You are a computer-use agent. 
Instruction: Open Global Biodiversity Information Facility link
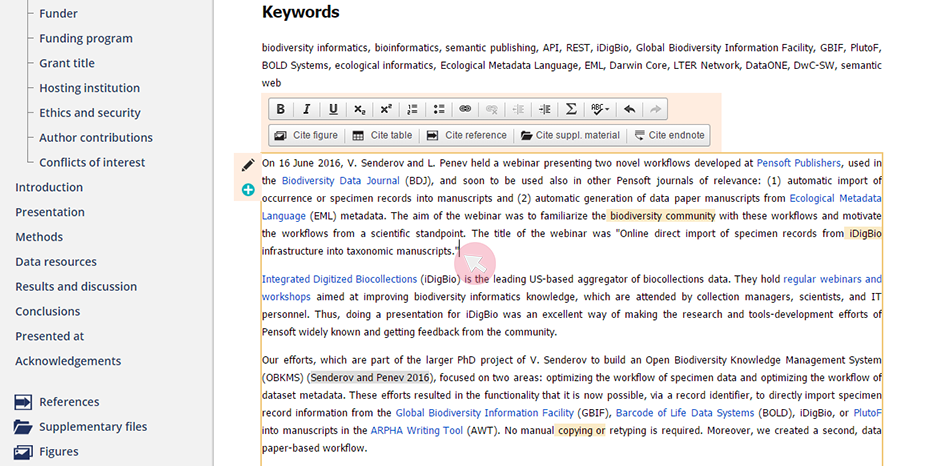[484, 413]
